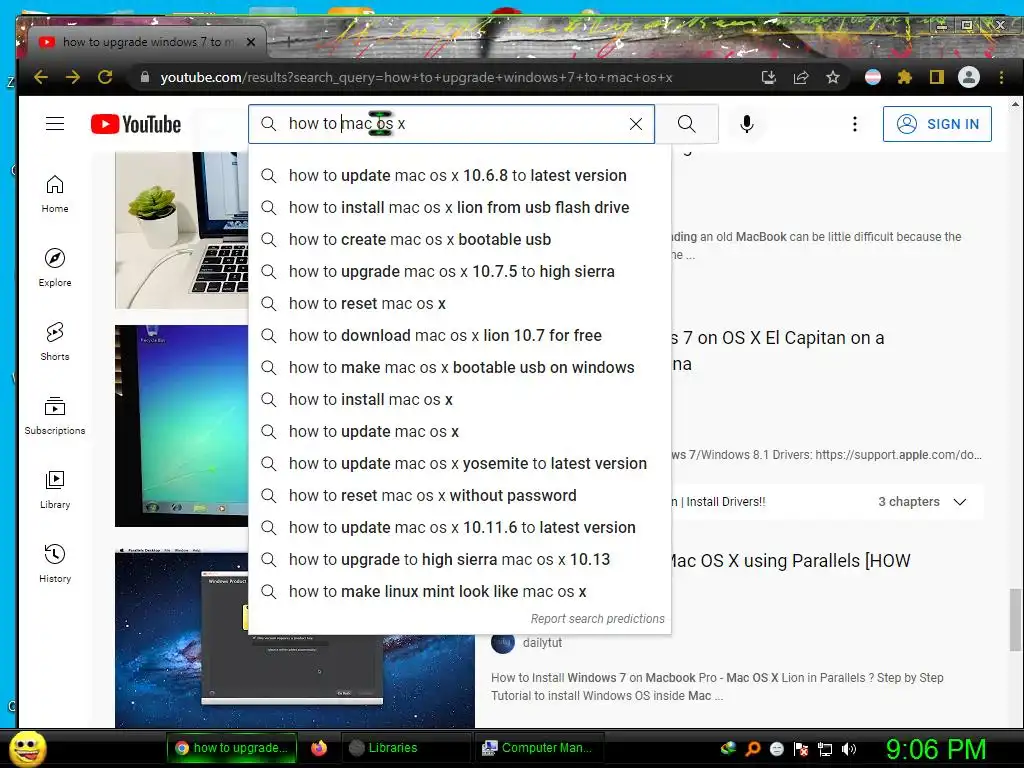This screenshot has width=1024, height=768.
Task: Open the Chrome extensions puzzle icon
Action: (904, 78)
